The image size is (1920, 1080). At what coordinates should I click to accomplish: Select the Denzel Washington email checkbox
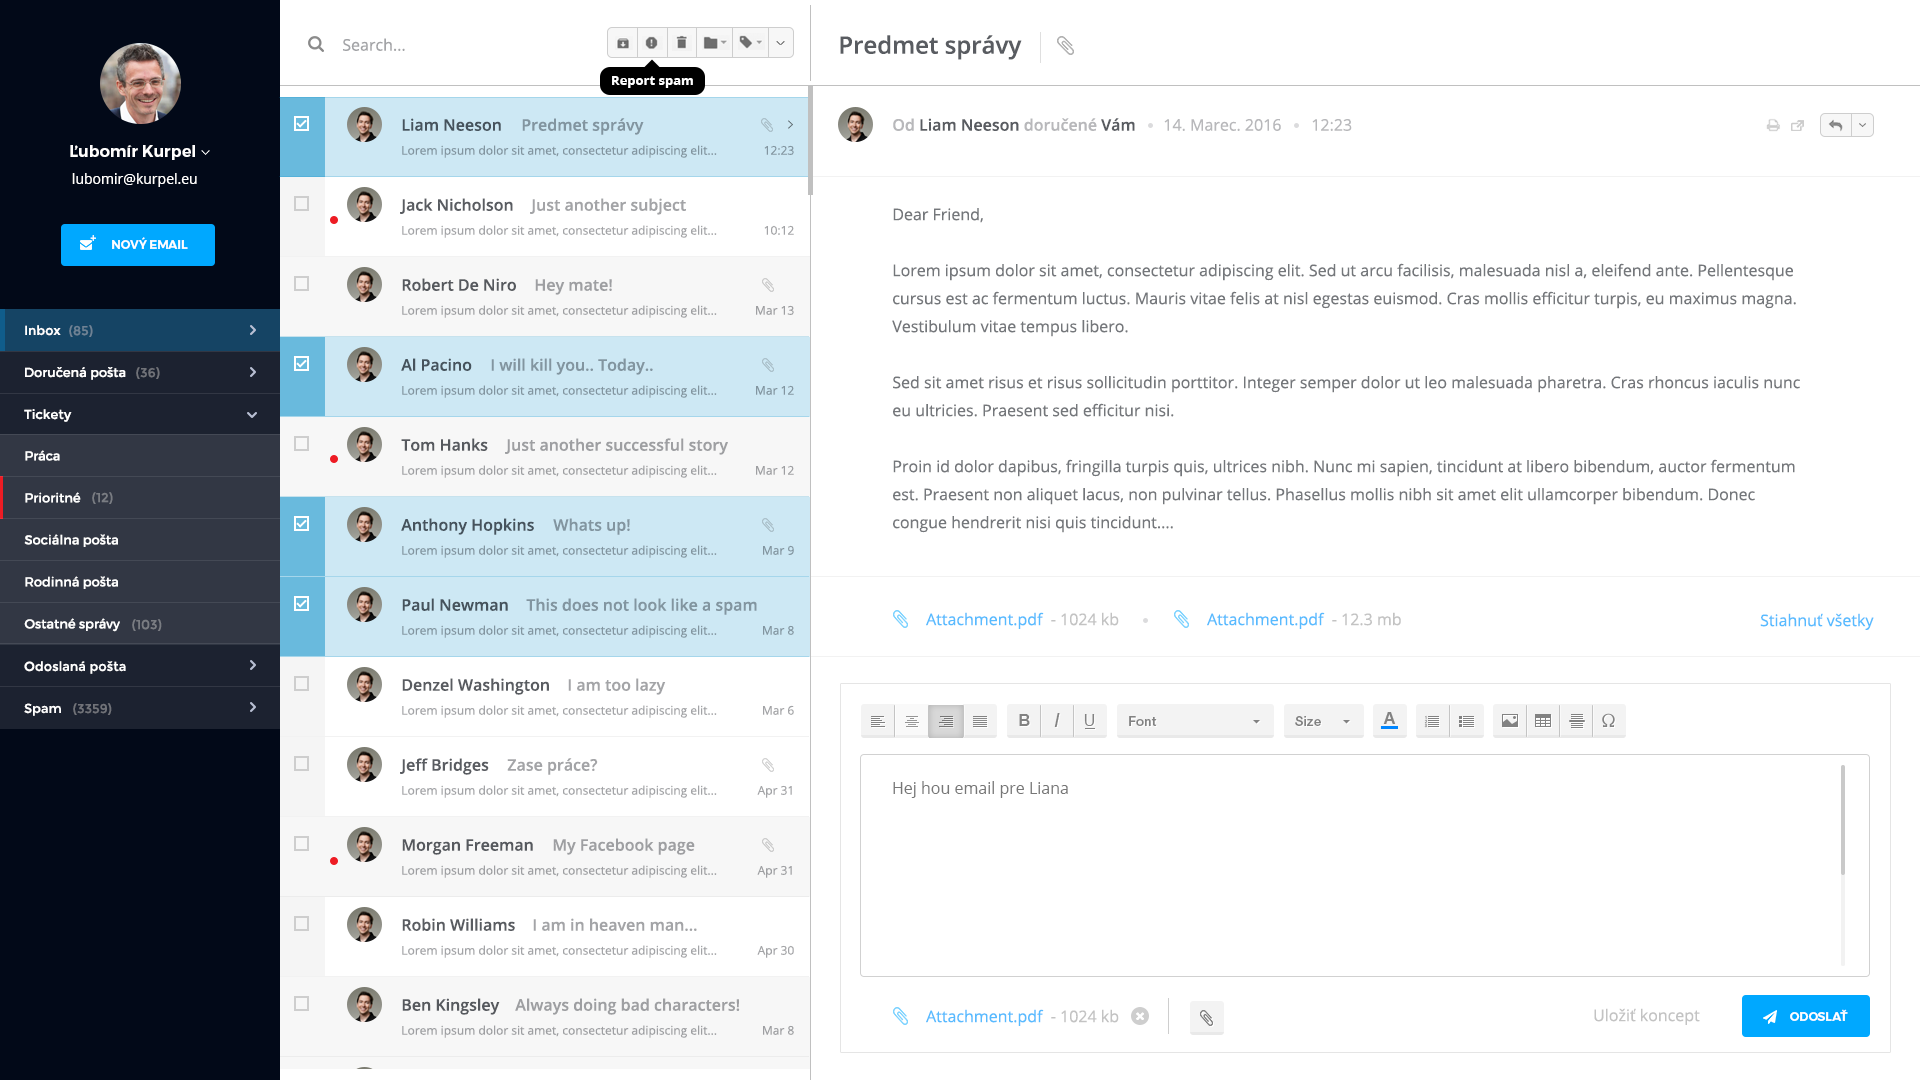tap(302, 684)
